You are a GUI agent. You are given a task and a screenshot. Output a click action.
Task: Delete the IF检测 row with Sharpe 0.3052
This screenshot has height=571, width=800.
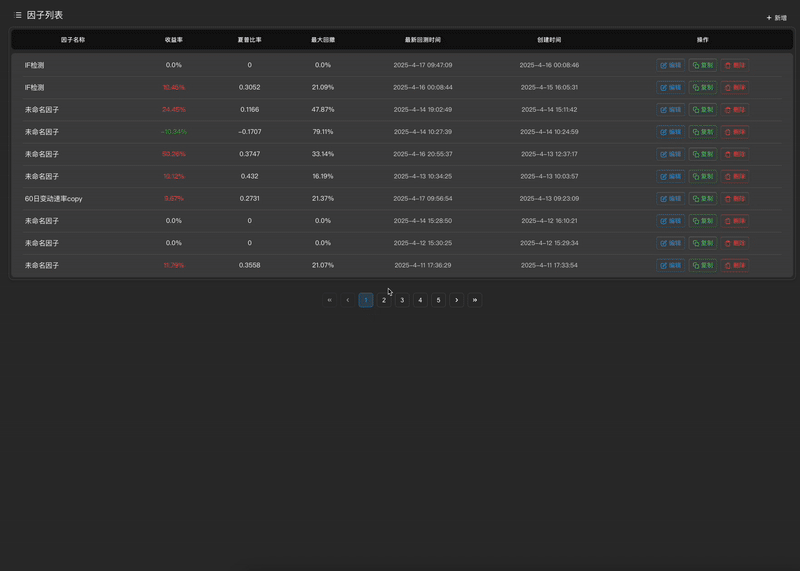point(735,87)
